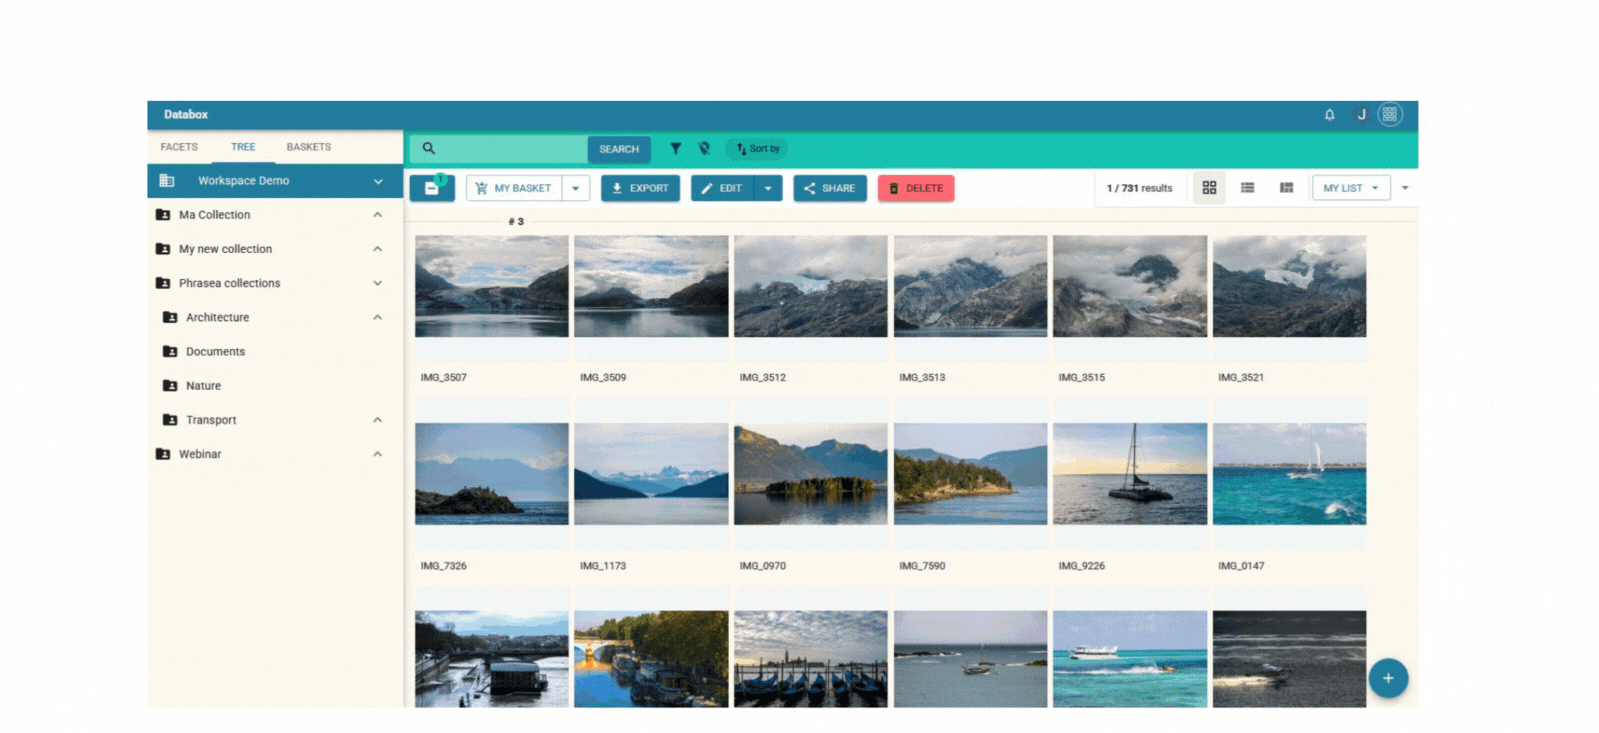
Task: Select thumbnail IMG_3515
Action: point(1130,286)
